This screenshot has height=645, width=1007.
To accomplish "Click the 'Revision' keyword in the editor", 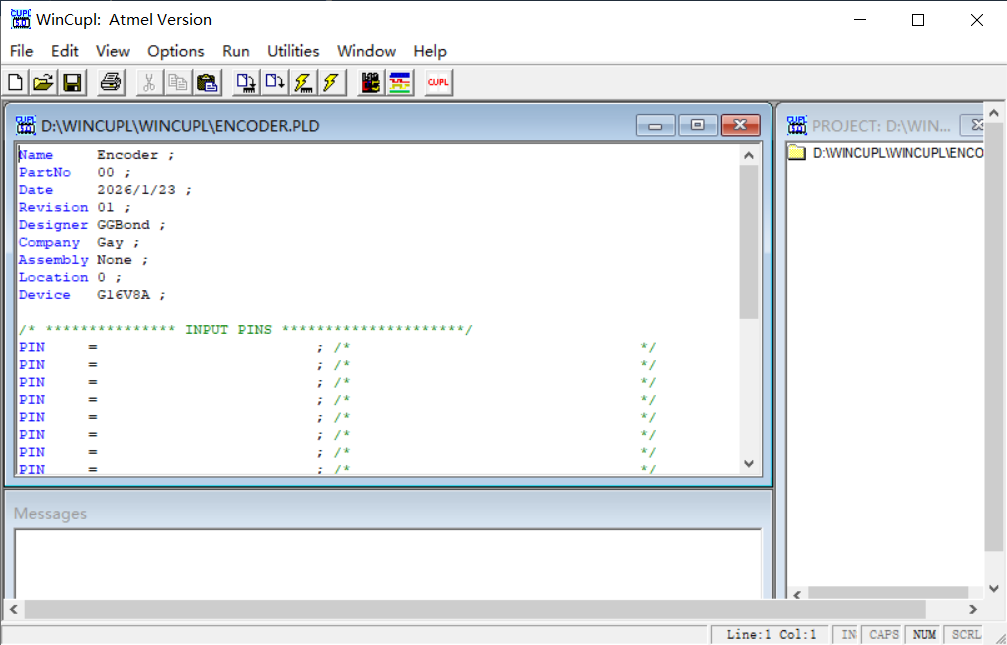I will pyautogui.click(x=53, y=207).
